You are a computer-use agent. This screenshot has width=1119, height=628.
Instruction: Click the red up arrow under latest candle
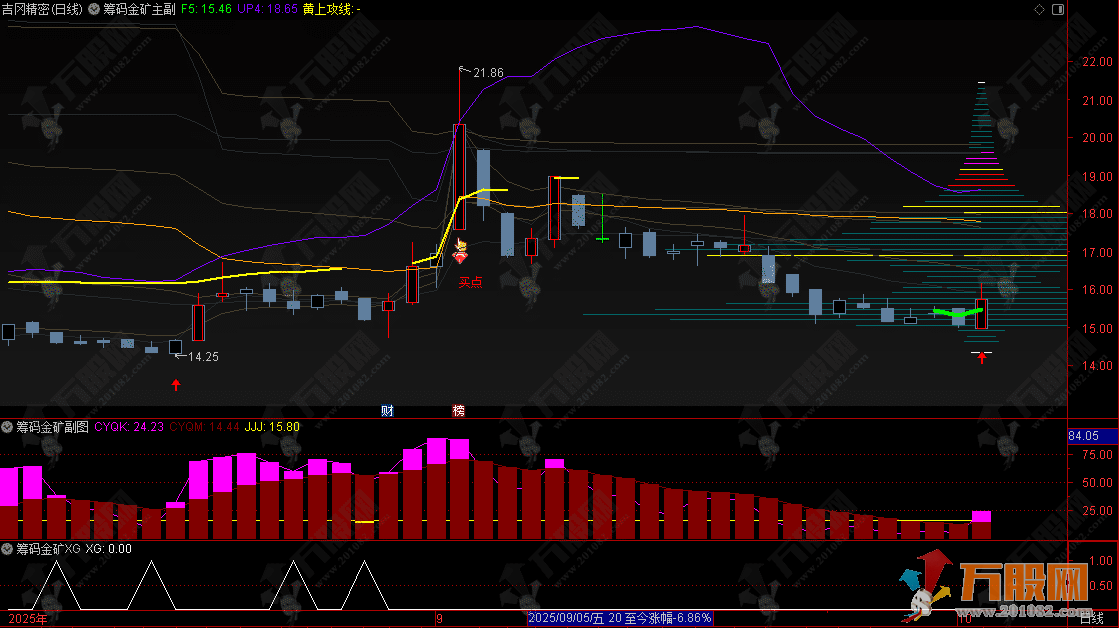[982, 357]
